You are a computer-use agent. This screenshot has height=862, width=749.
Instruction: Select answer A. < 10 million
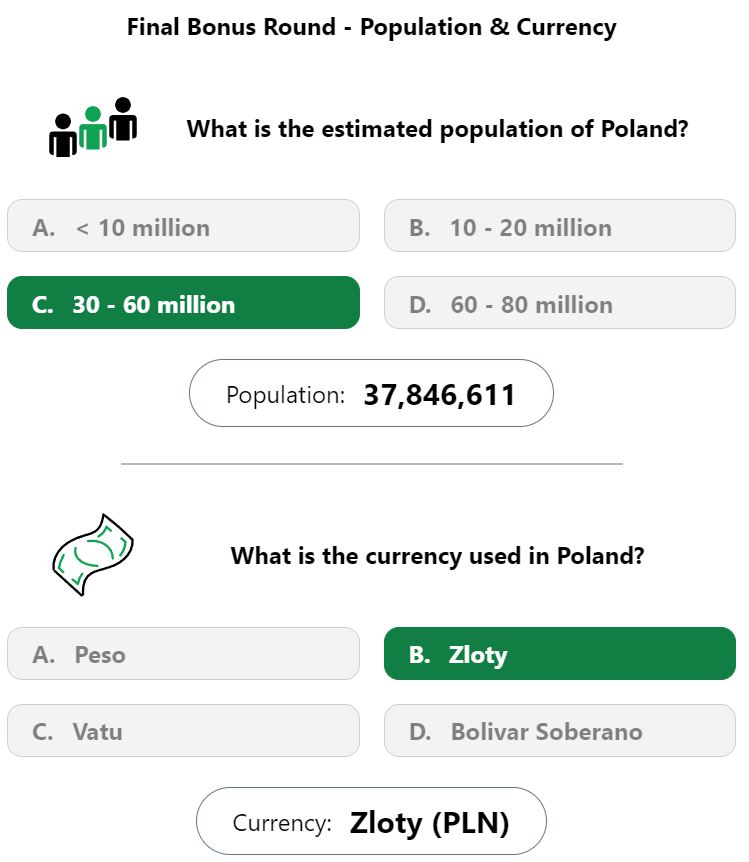183,226
